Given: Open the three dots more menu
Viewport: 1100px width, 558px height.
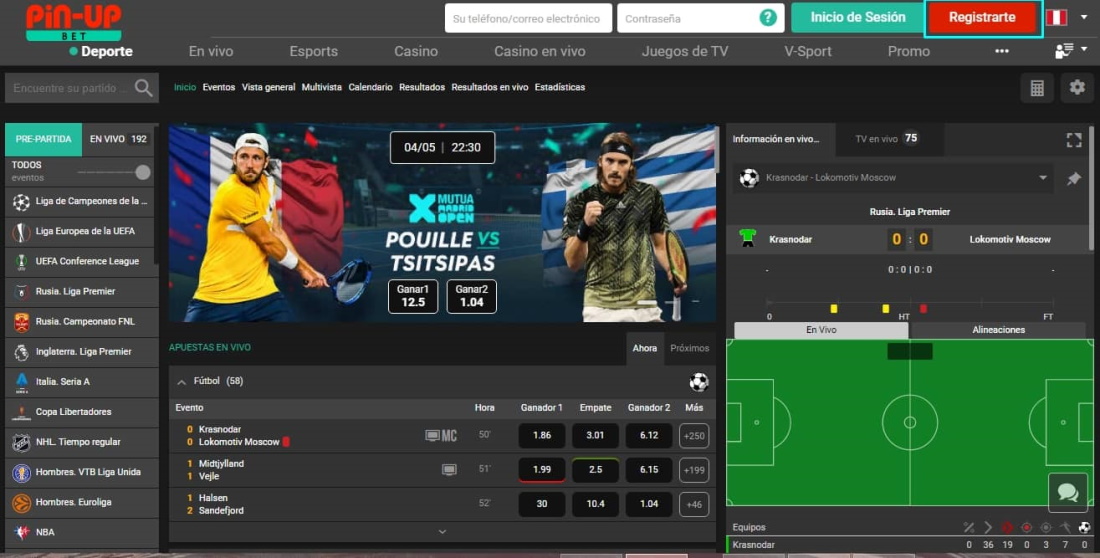Looking at the screenshot, I should (x=1002, y=51).
